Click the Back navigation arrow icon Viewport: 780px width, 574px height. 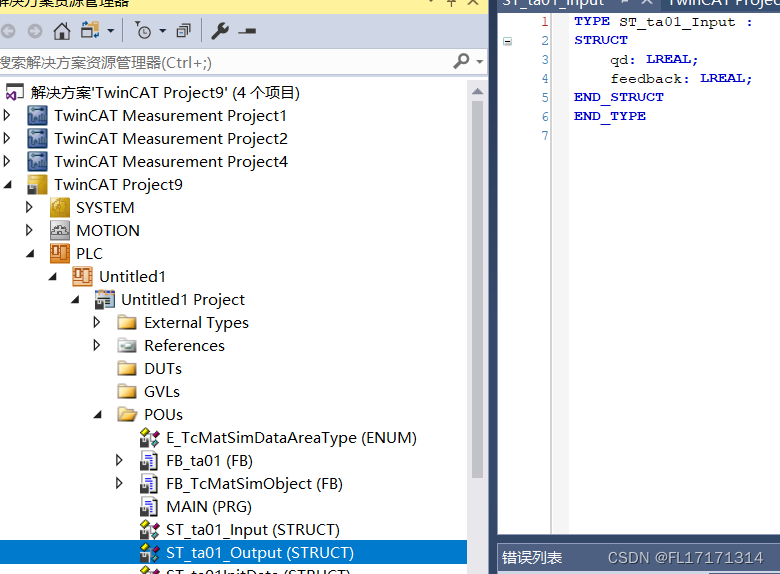pyautogui.click(x=8, y=31)
